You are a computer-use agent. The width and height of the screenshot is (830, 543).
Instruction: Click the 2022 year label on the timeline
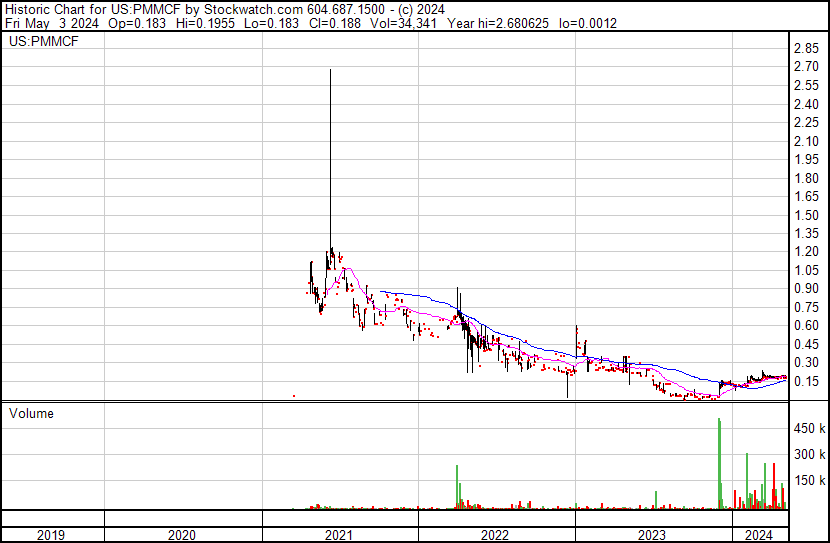(x=495, y=535)
